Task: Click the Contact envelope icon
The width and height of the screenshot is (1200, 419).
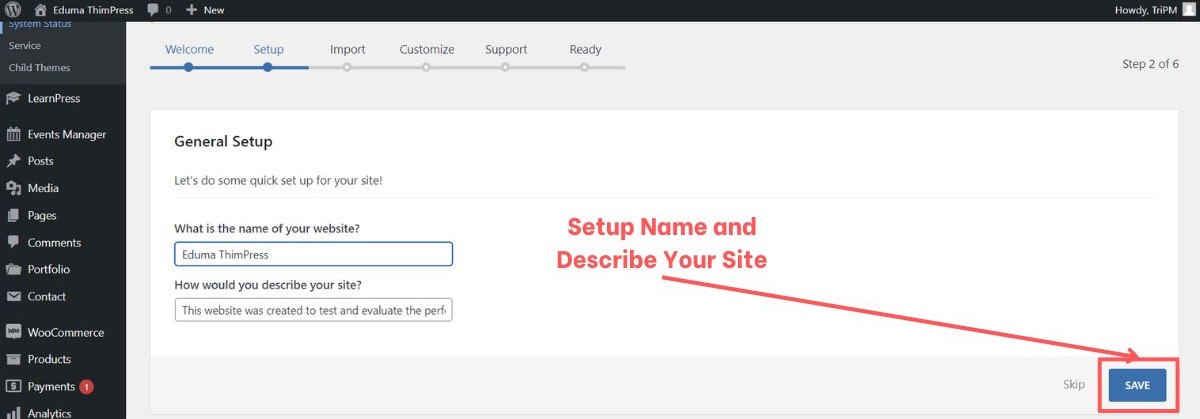Action: coord(13,296)
